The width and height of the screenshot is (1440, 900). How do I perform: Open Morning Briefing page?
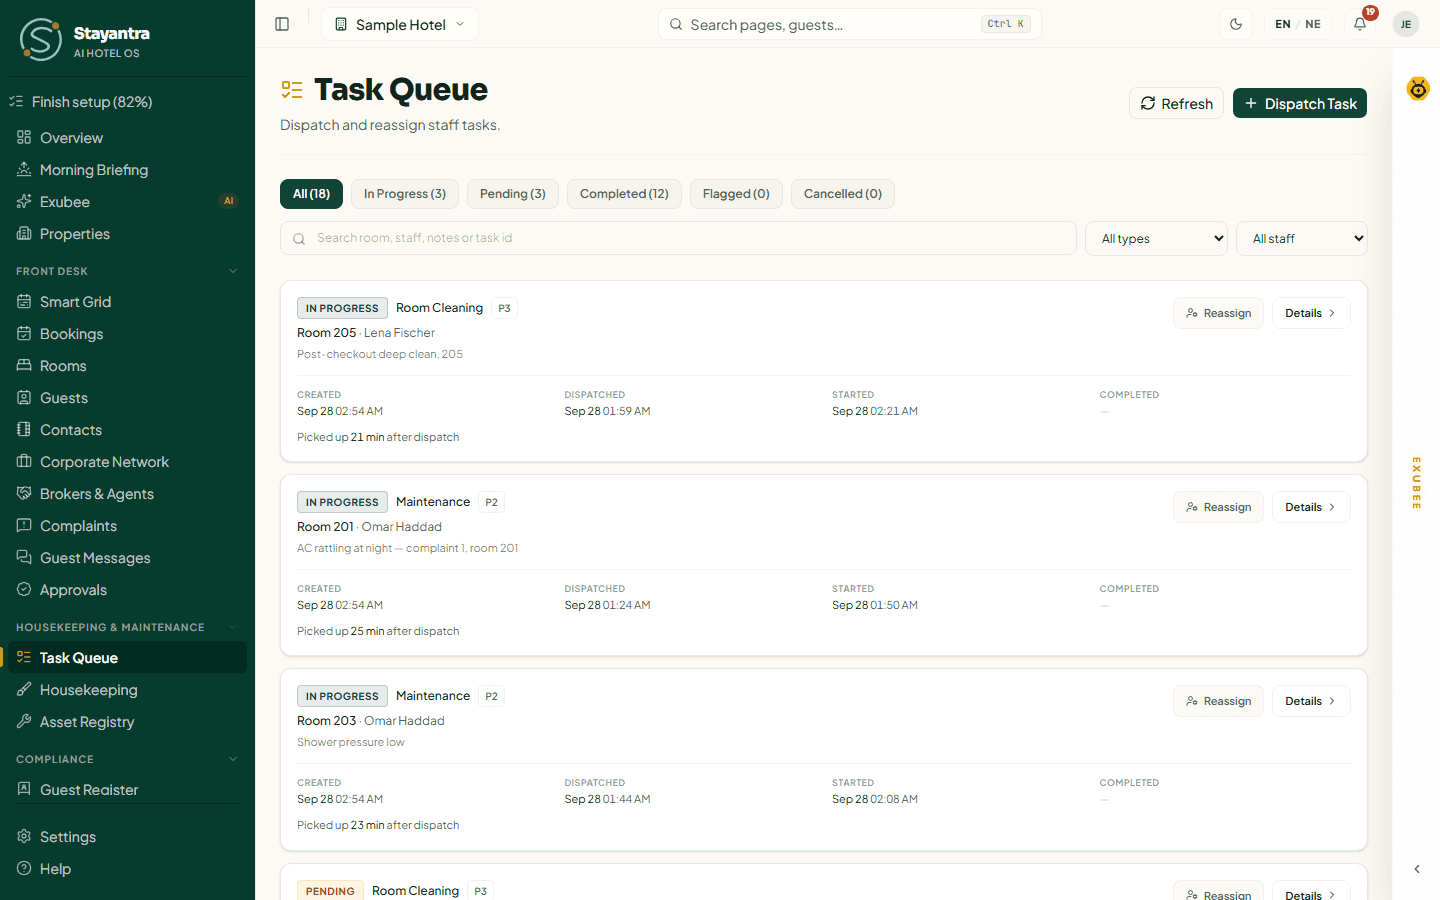pos(127,170)
